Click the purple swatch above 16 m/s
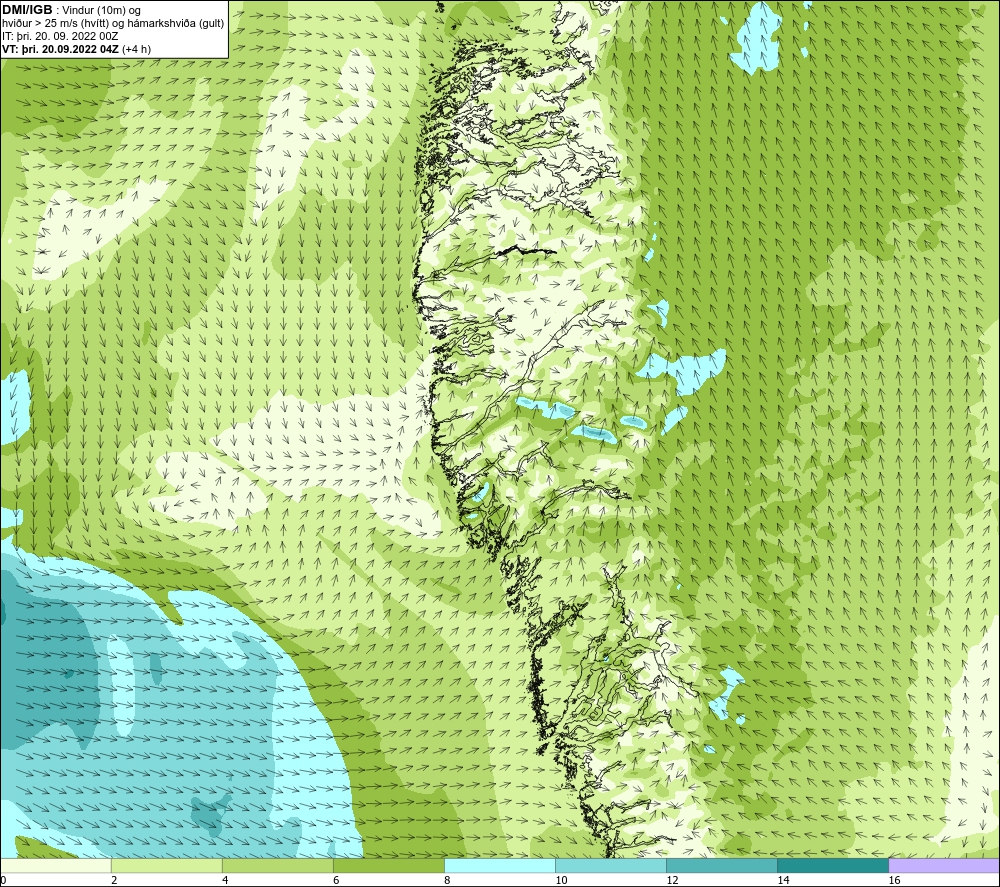 click(943, 866)
